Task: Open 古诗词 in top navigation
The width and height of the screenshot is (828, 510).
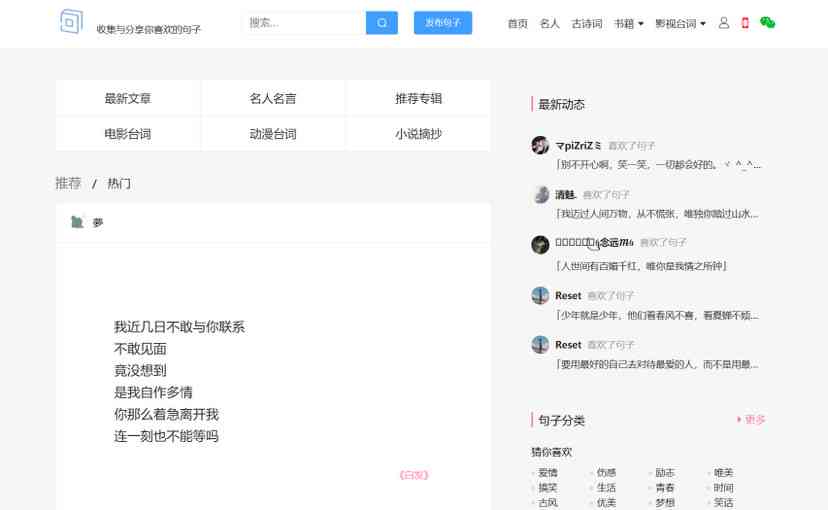Action: [x=587, y=24]
